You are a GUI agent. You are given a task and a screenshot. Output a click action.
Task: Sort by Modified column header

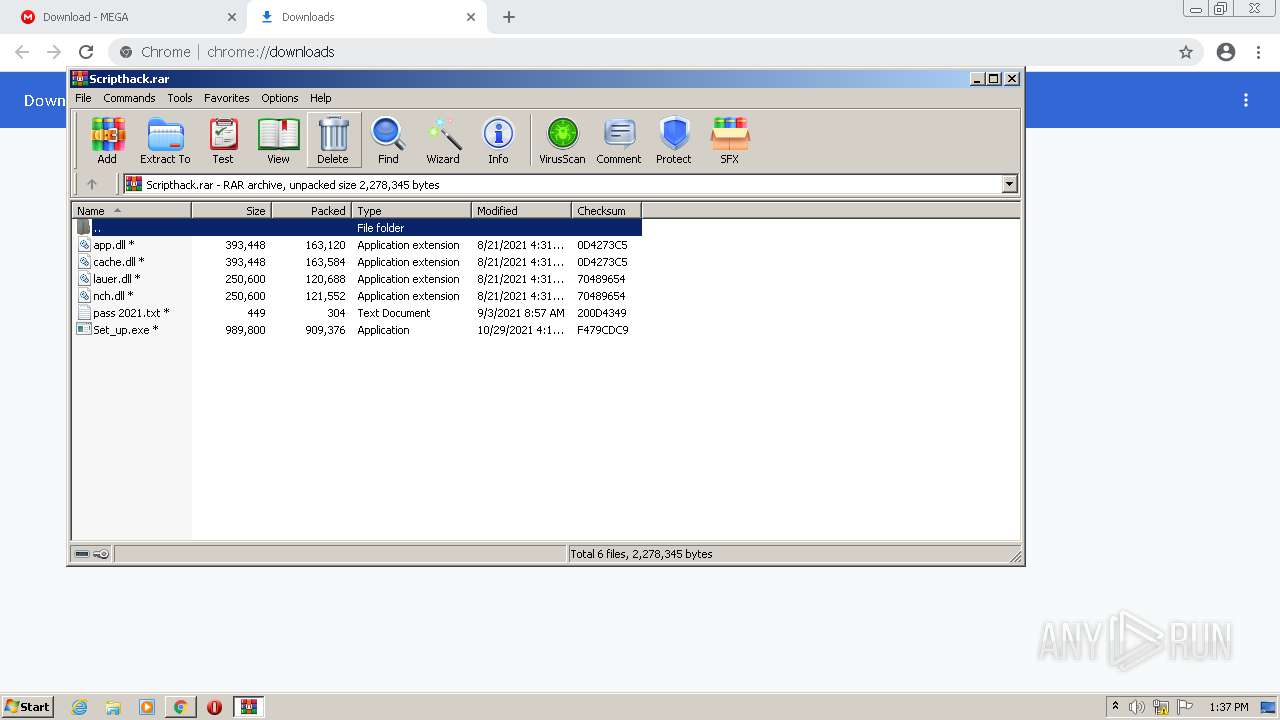click(x=521, y=210)
